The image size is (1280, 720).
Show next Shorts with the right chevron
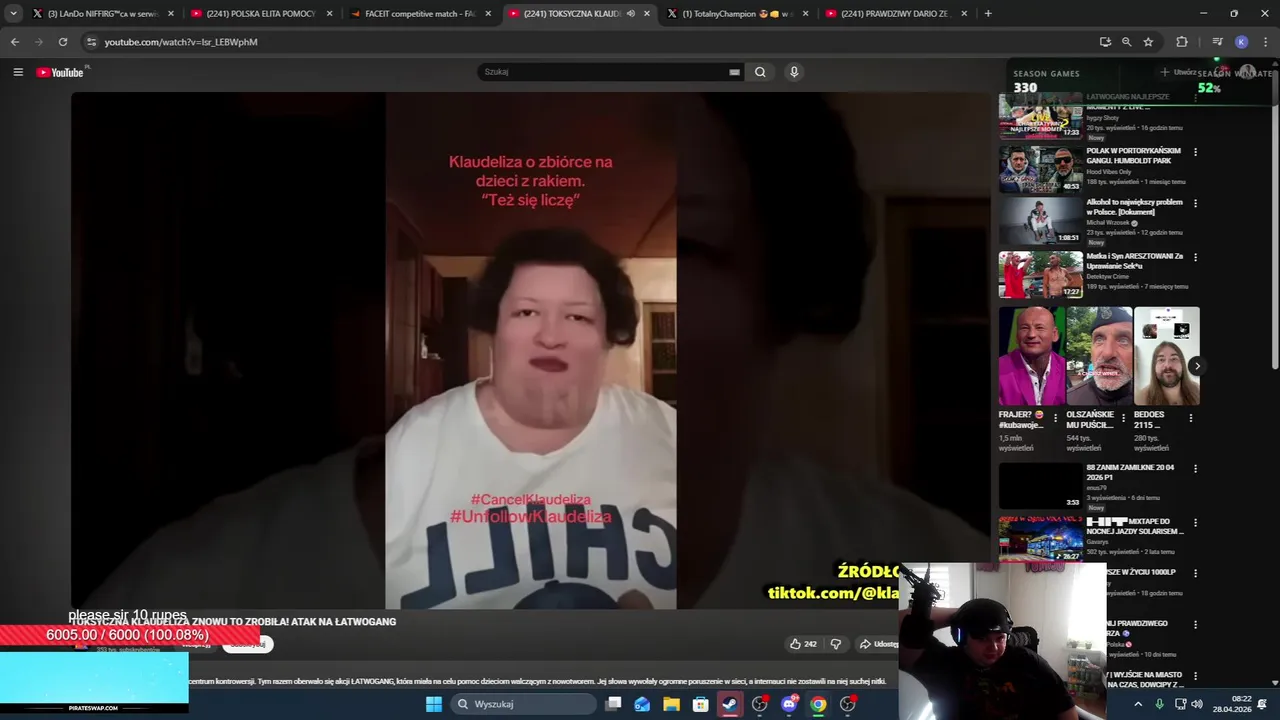pyautogui.click(x=1197, y=366)
